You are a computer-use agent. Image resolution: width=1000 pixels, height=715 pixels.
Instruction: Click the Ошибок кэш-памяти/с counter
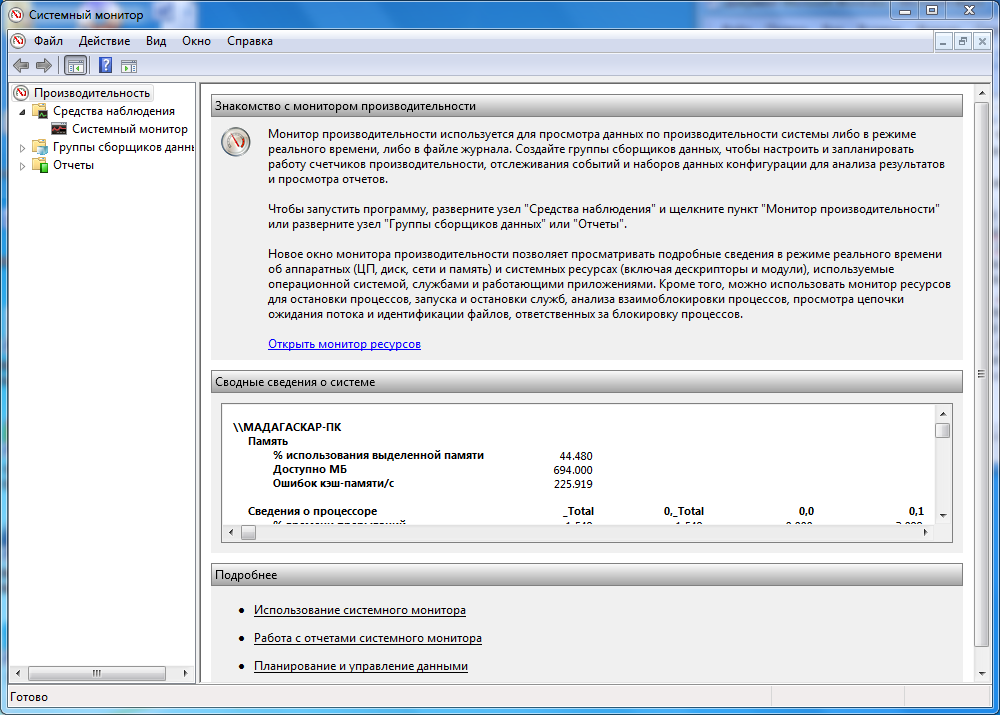[334, 483]
